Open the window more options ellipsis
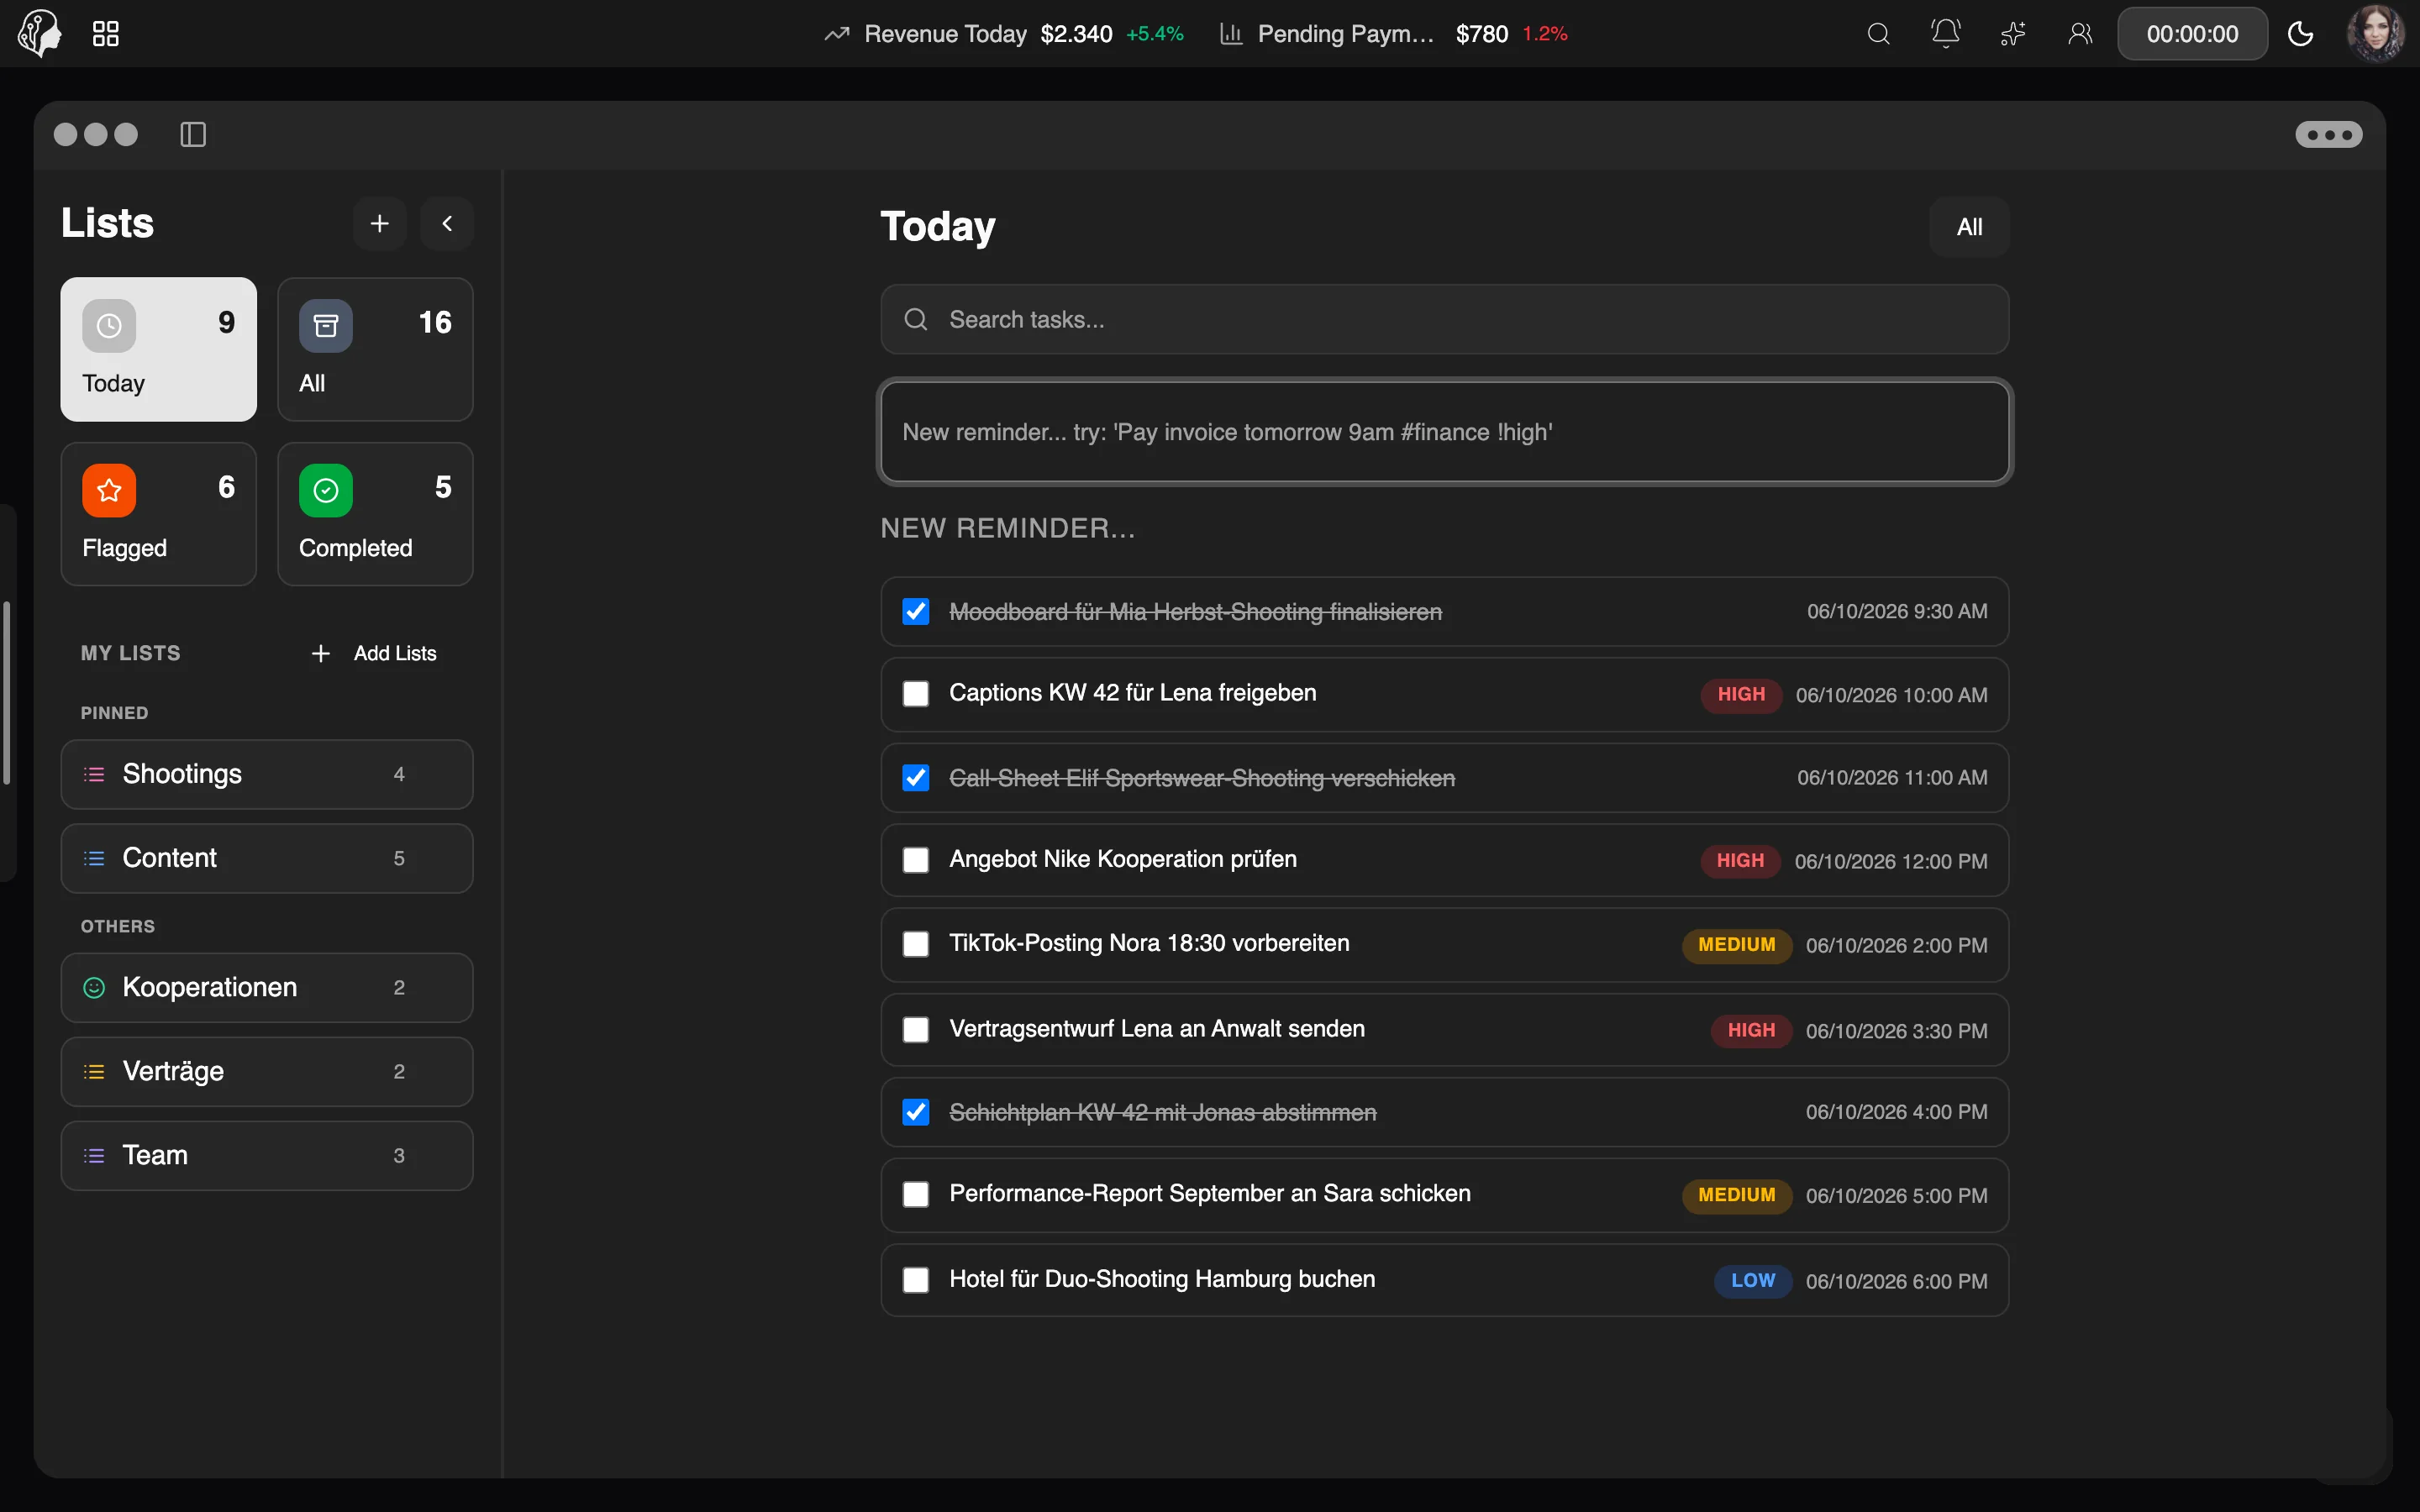2420x1512 pixels. tap(2329, 134)
